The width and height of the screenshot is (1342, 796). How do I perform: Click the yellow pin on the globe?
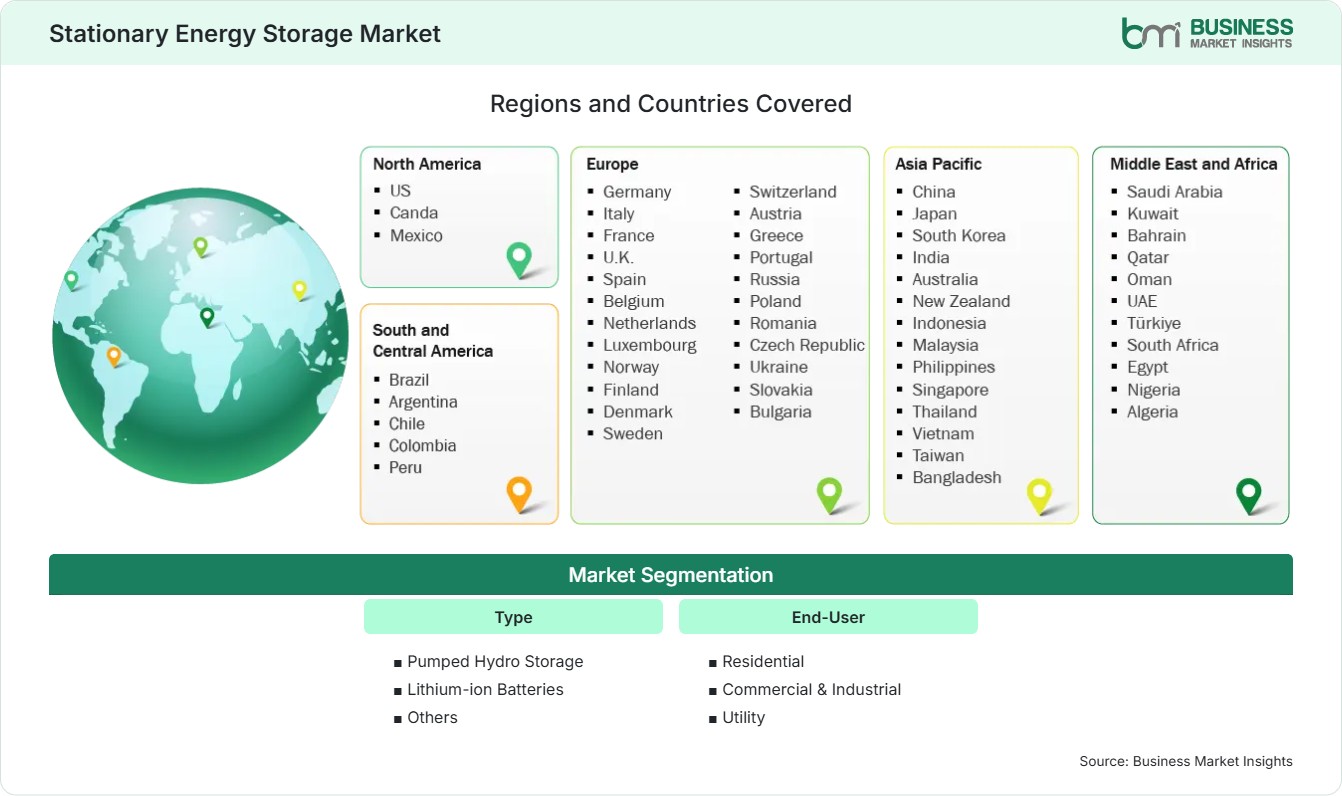click(x=299, y=290)
